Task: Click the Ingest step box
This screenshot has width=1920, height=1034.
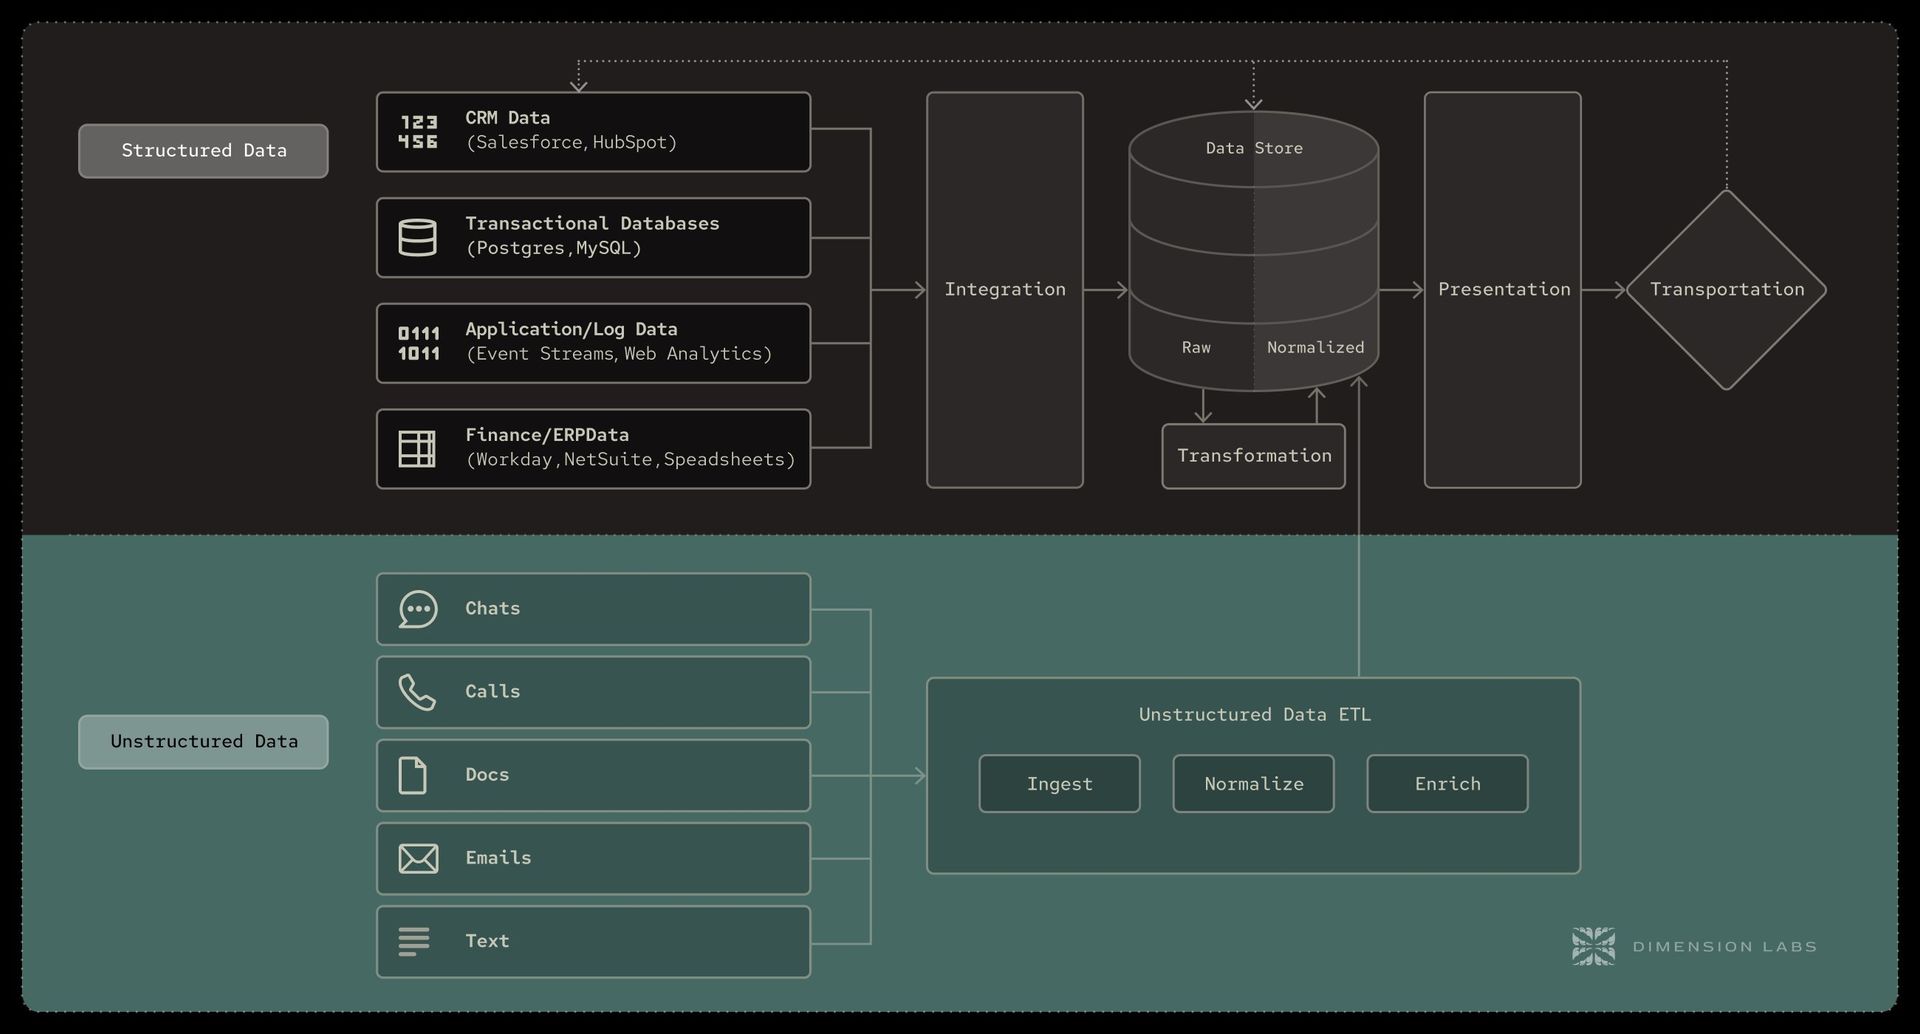Action: (x=1059, y=784)
